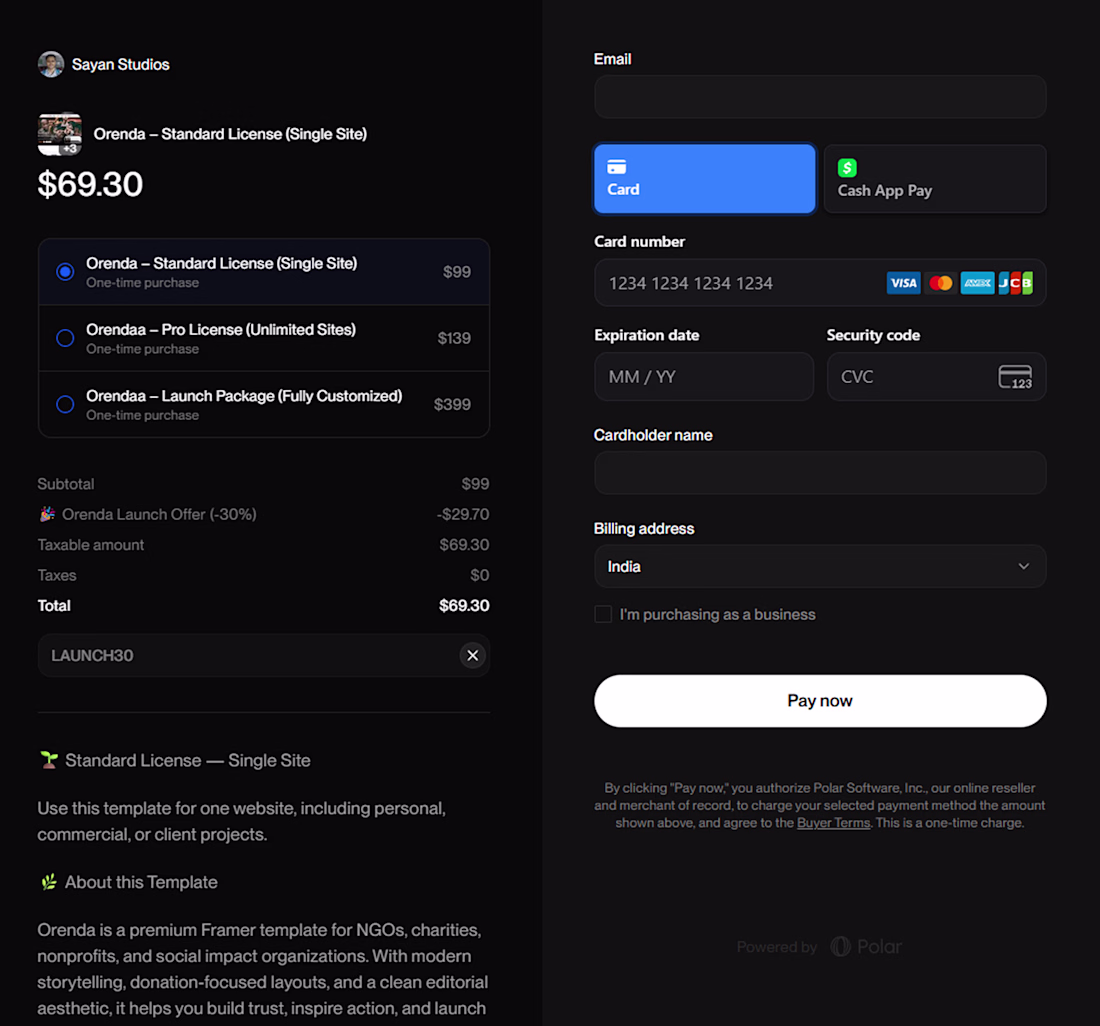Click the JCB logo icon
This screenshot has height=1026, width=1100.
tap(1015, 283)
